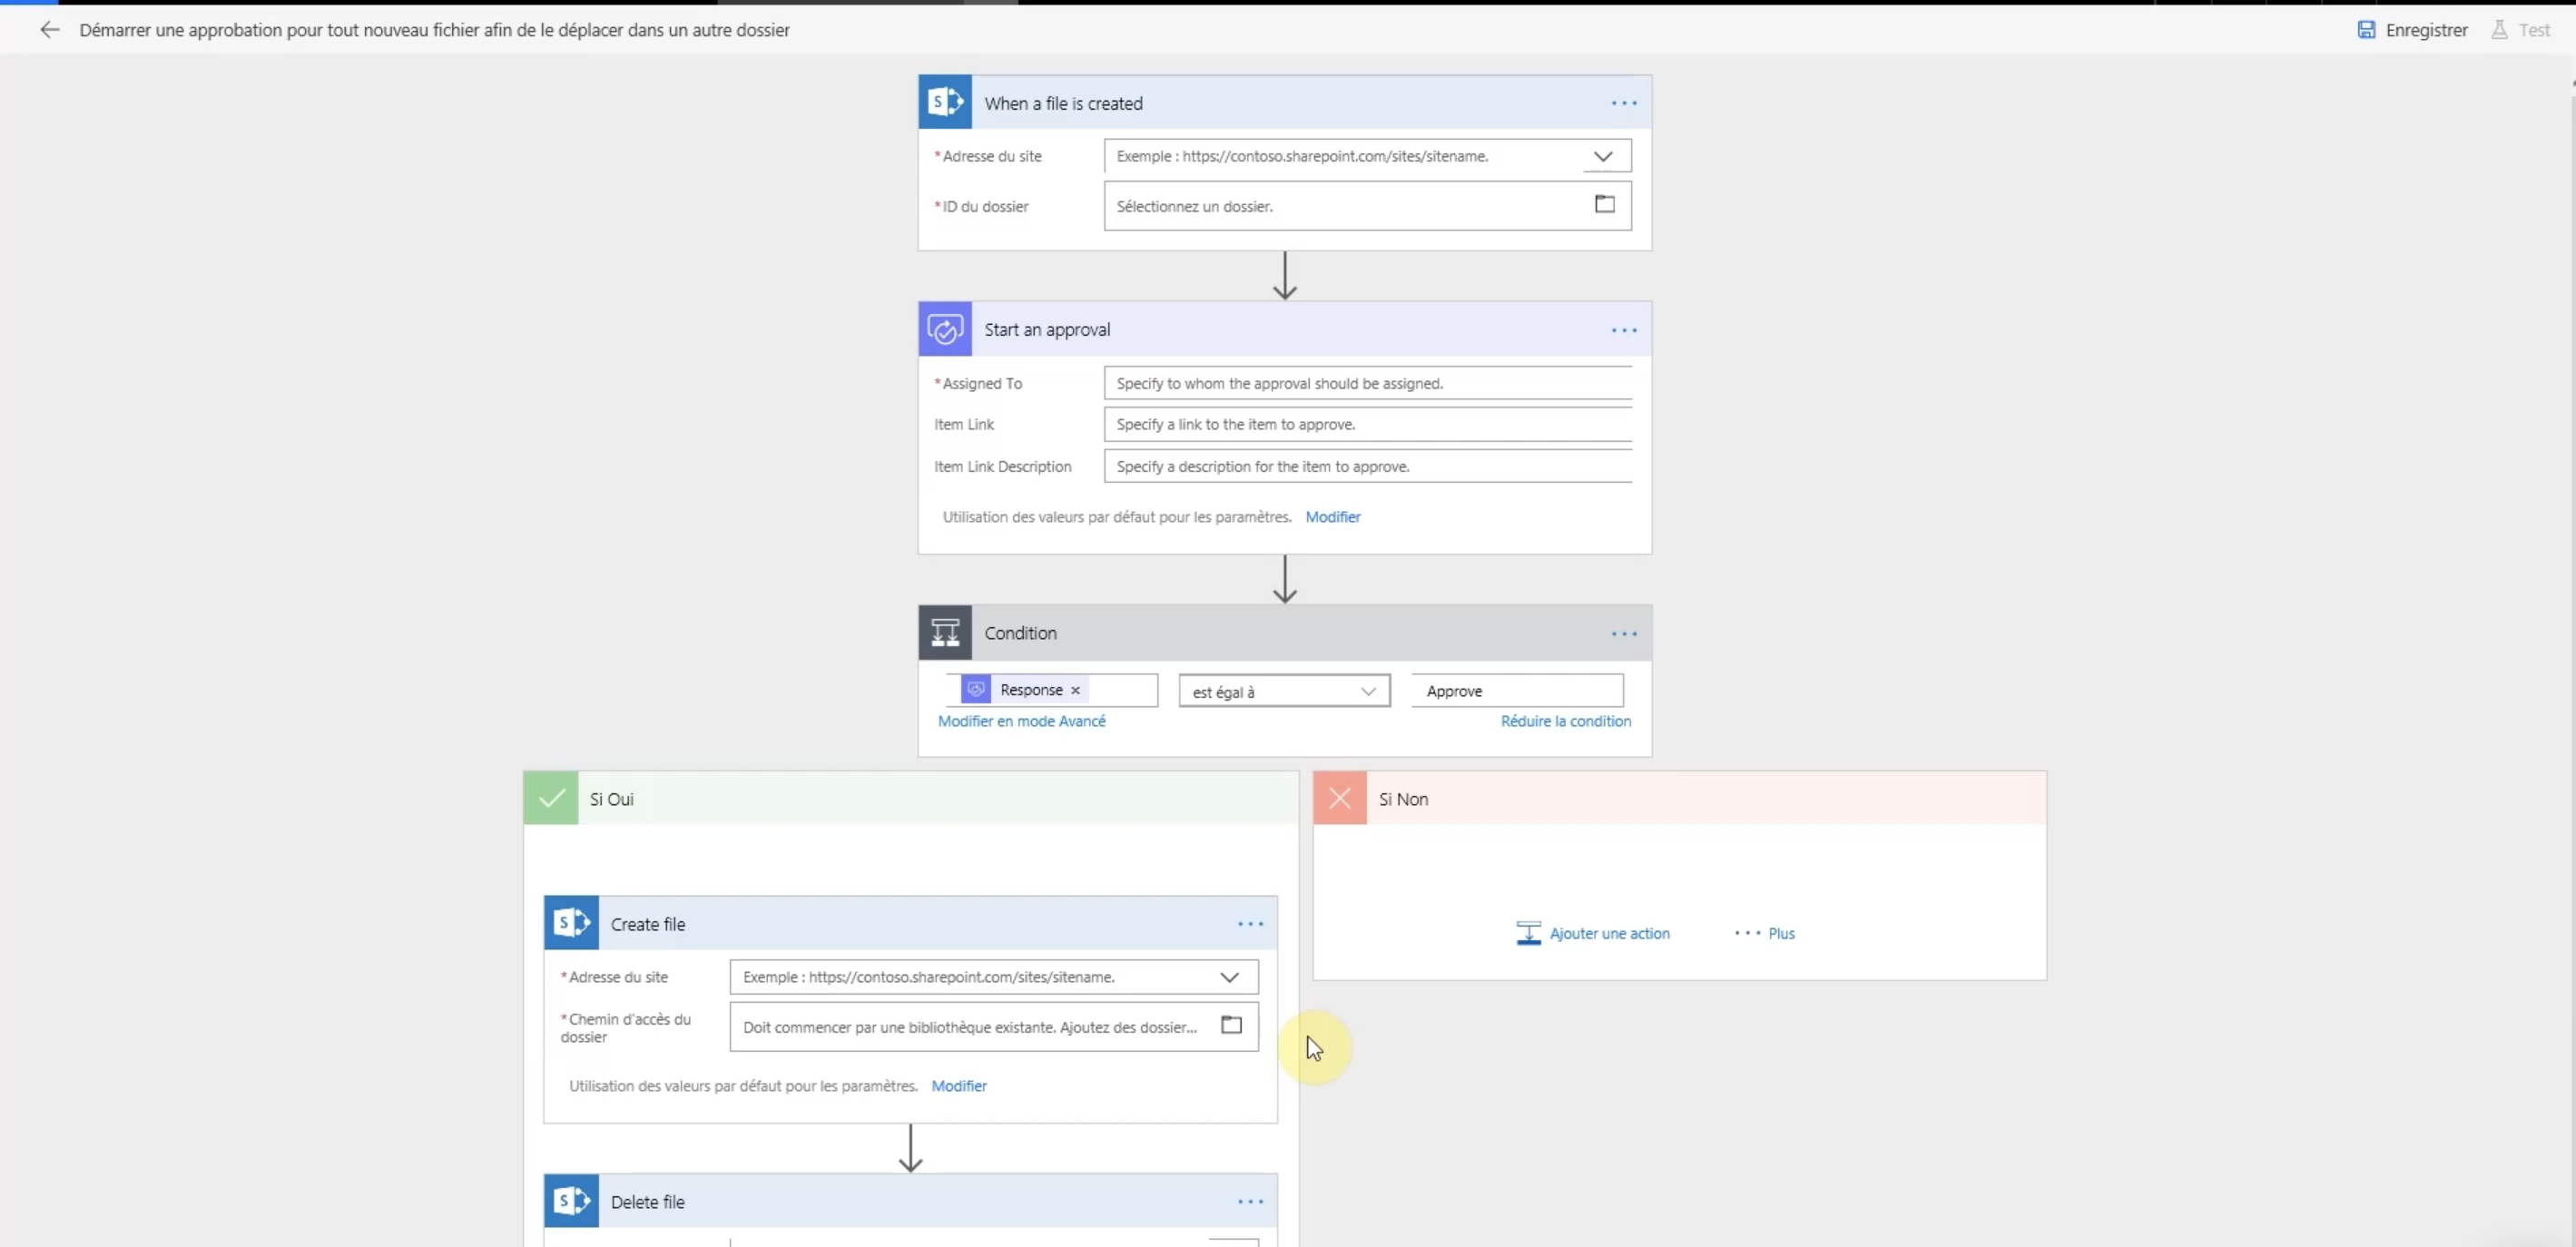The width and height of the screenshot is (2576, 1247).
Task: Click the red X 'Si Non' branch icon
Action: tap(1339, 799)
